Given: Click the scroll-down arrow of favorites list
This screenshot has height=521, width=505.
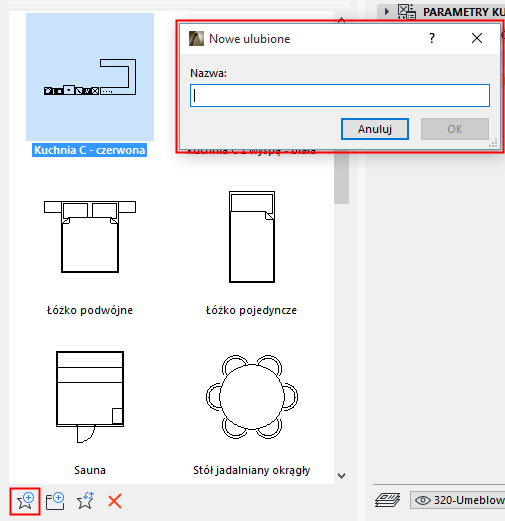Looking at the screenshot, I should point(341,476).
